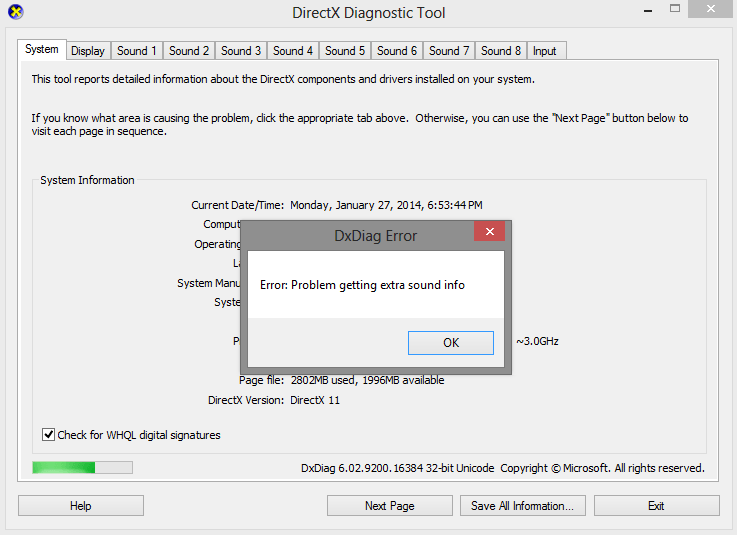Select the System tab

pyautogui.click(x=42, y=49)
